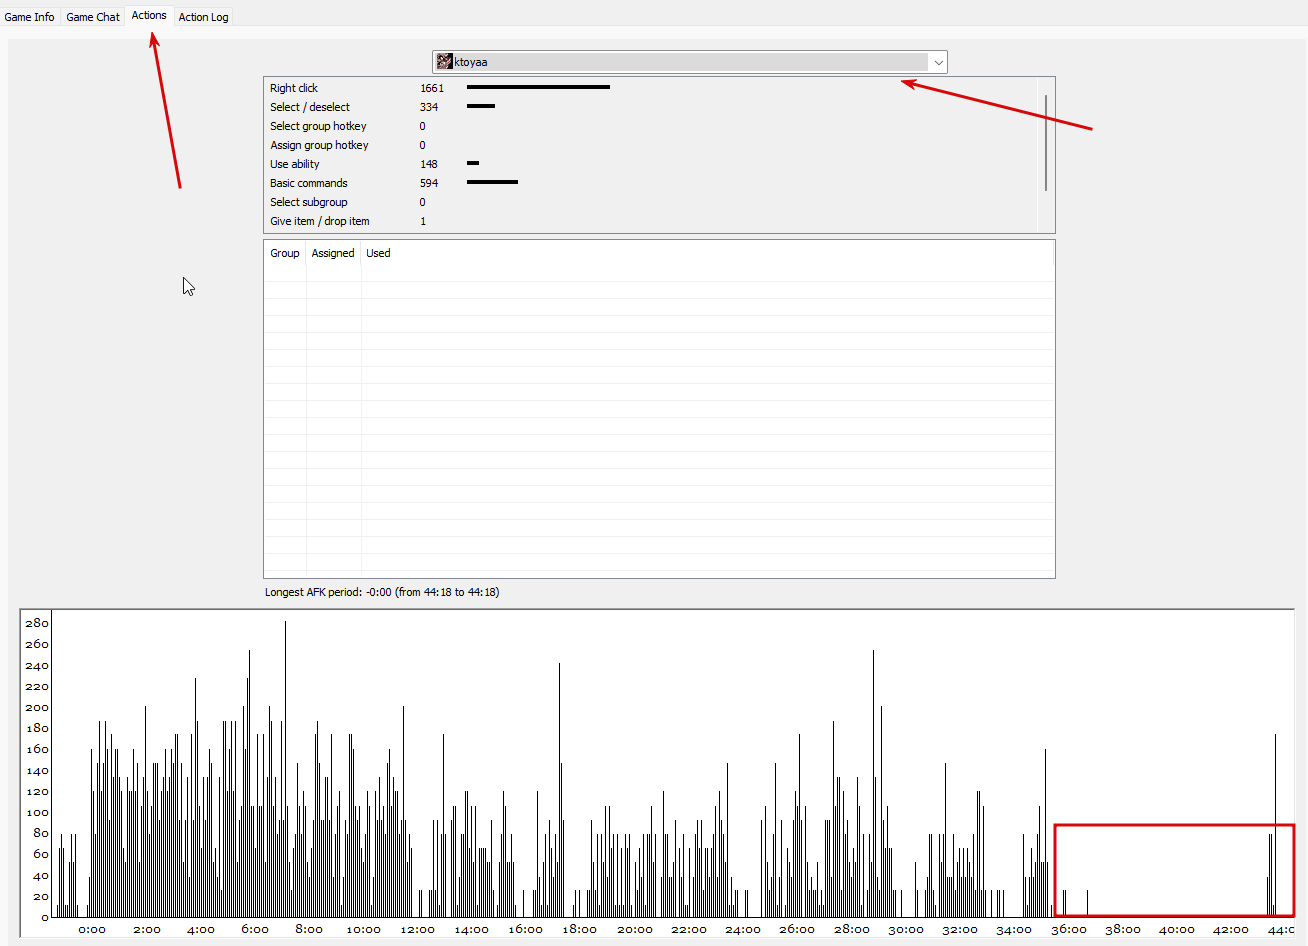Click the Right click row label
1308x946 pixels.
(294, 88)
